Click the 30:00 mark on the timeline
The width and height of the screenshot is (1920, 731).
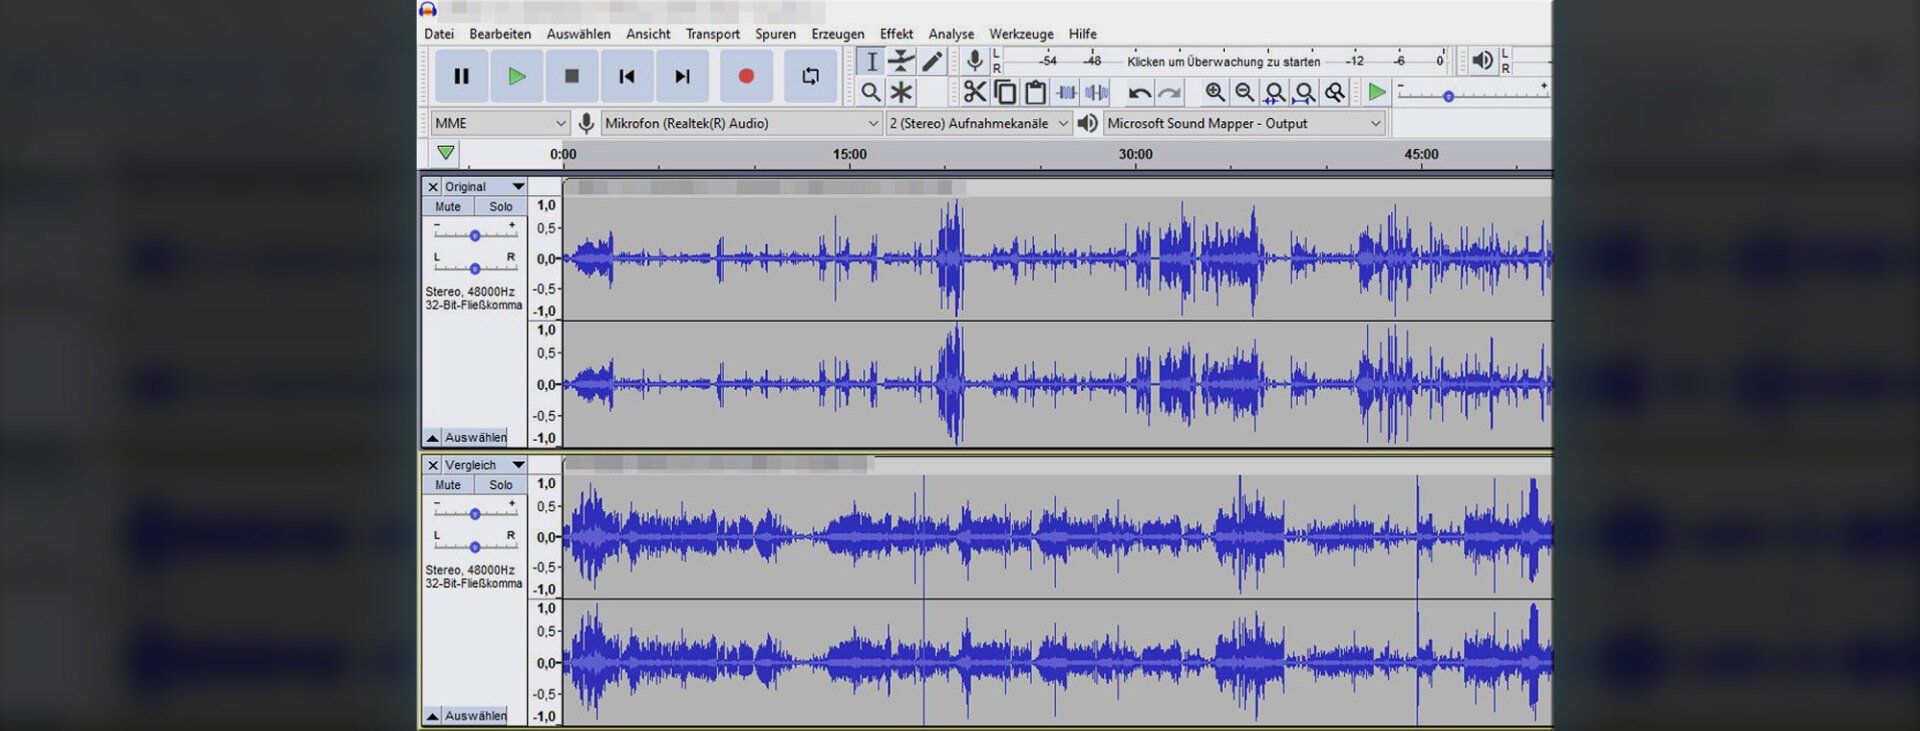[x=1135, y=156]
